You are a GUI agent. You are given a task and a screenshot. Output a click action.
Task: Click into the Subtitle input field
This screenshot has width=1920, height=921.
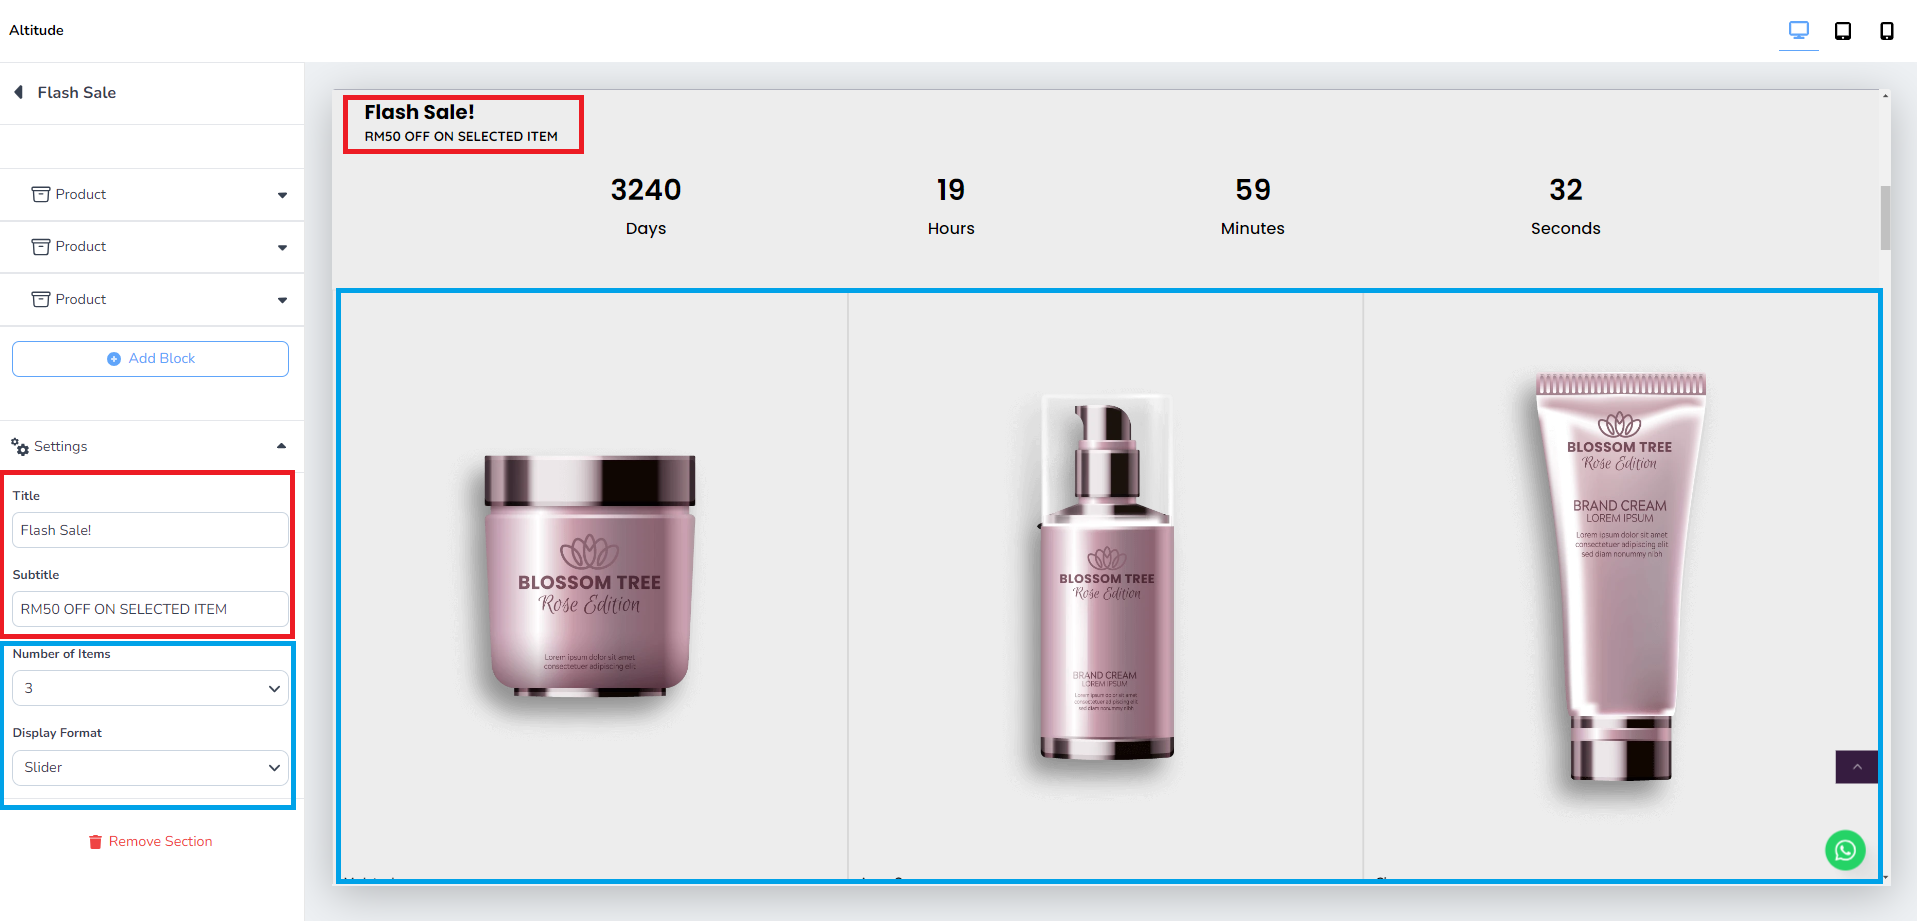pyautogui.click(x=151, y=609)
